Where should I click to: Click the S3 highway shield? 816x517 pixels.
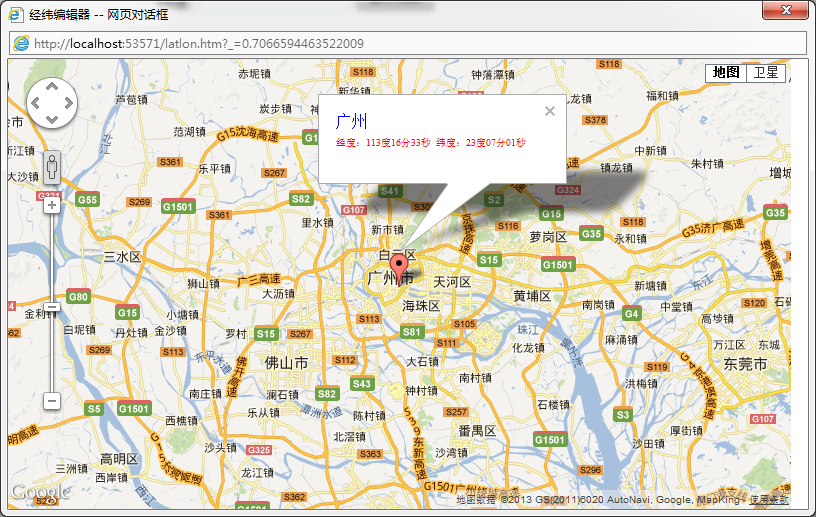coord(623,414)
